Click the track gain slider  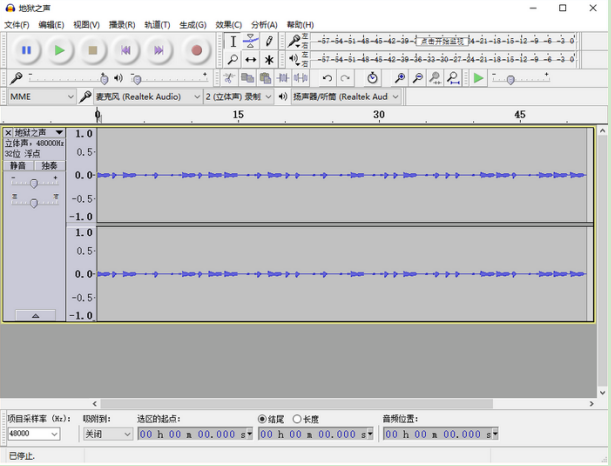34,183
